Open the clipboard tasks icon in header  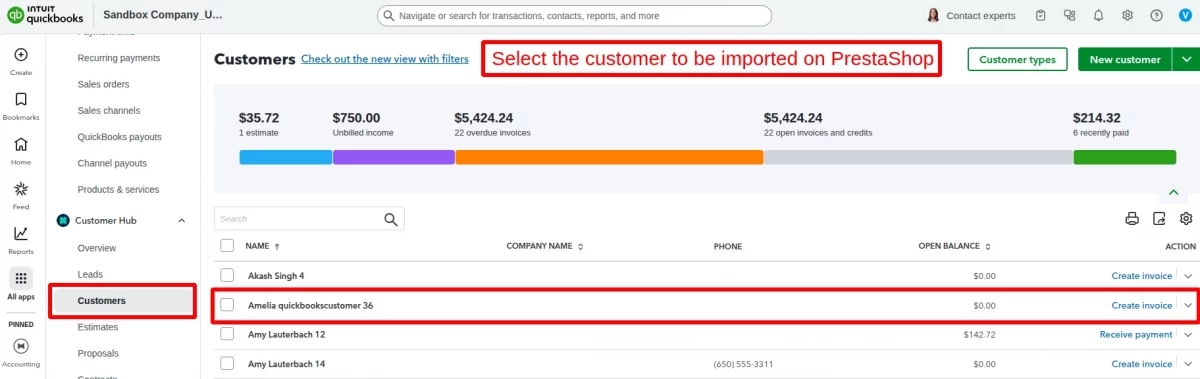tap(1041, 16)
